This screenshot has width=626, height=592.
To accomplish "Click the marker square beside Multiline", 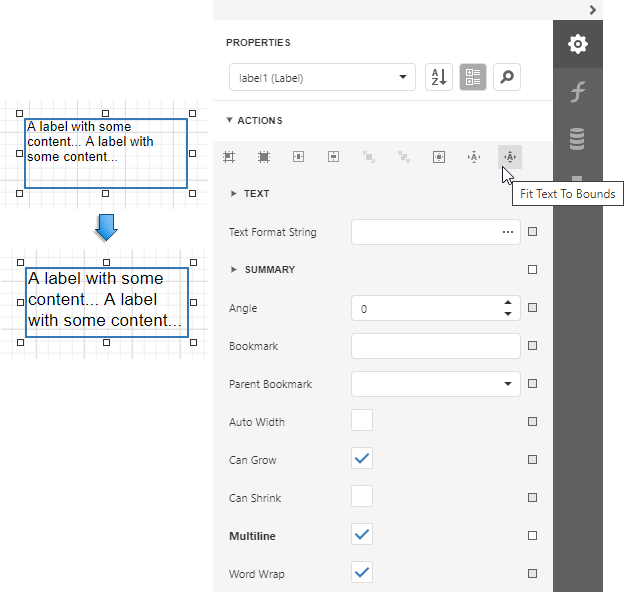I will (x=532, y=535).
